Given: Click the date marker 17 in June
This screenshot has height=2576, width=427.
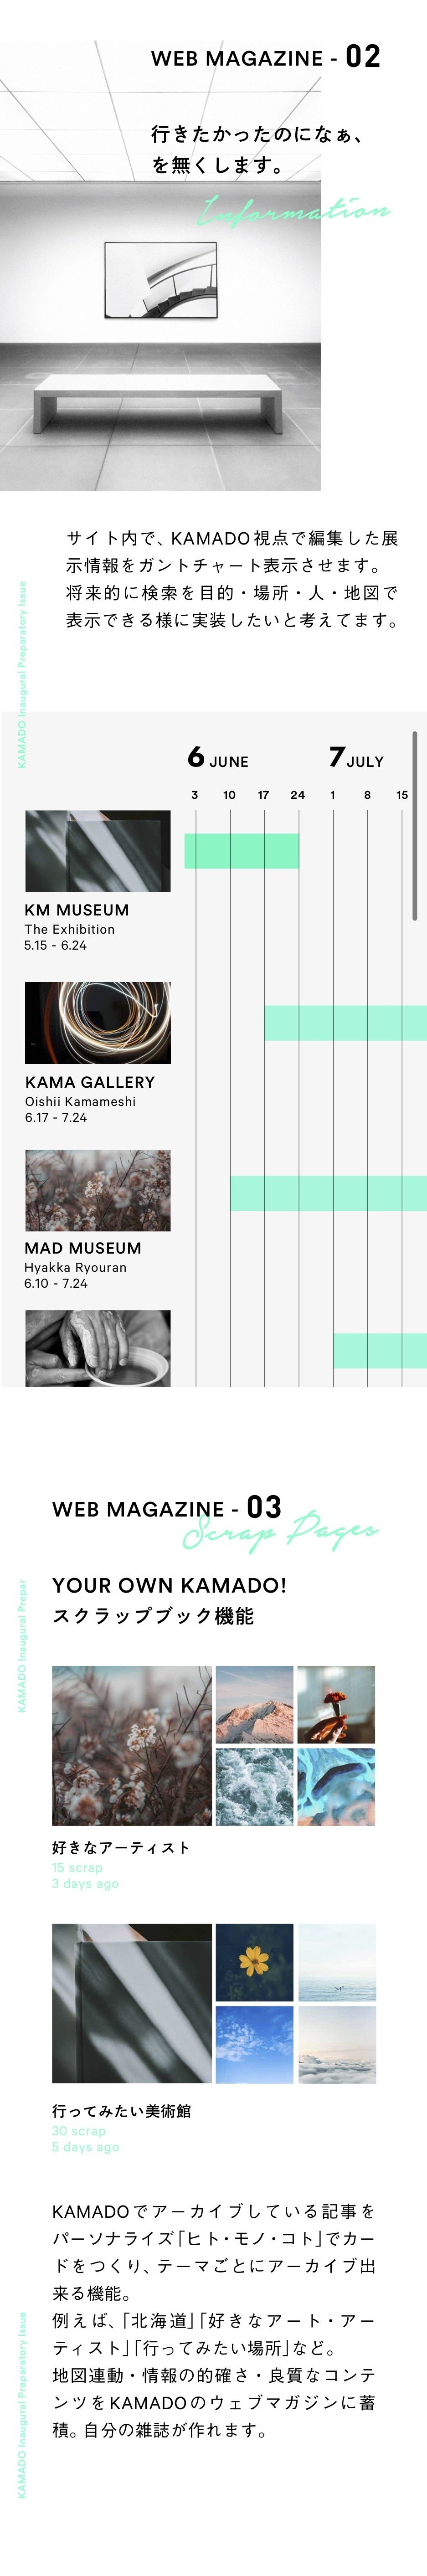Looking at the screenshot, I should (263, 795).
